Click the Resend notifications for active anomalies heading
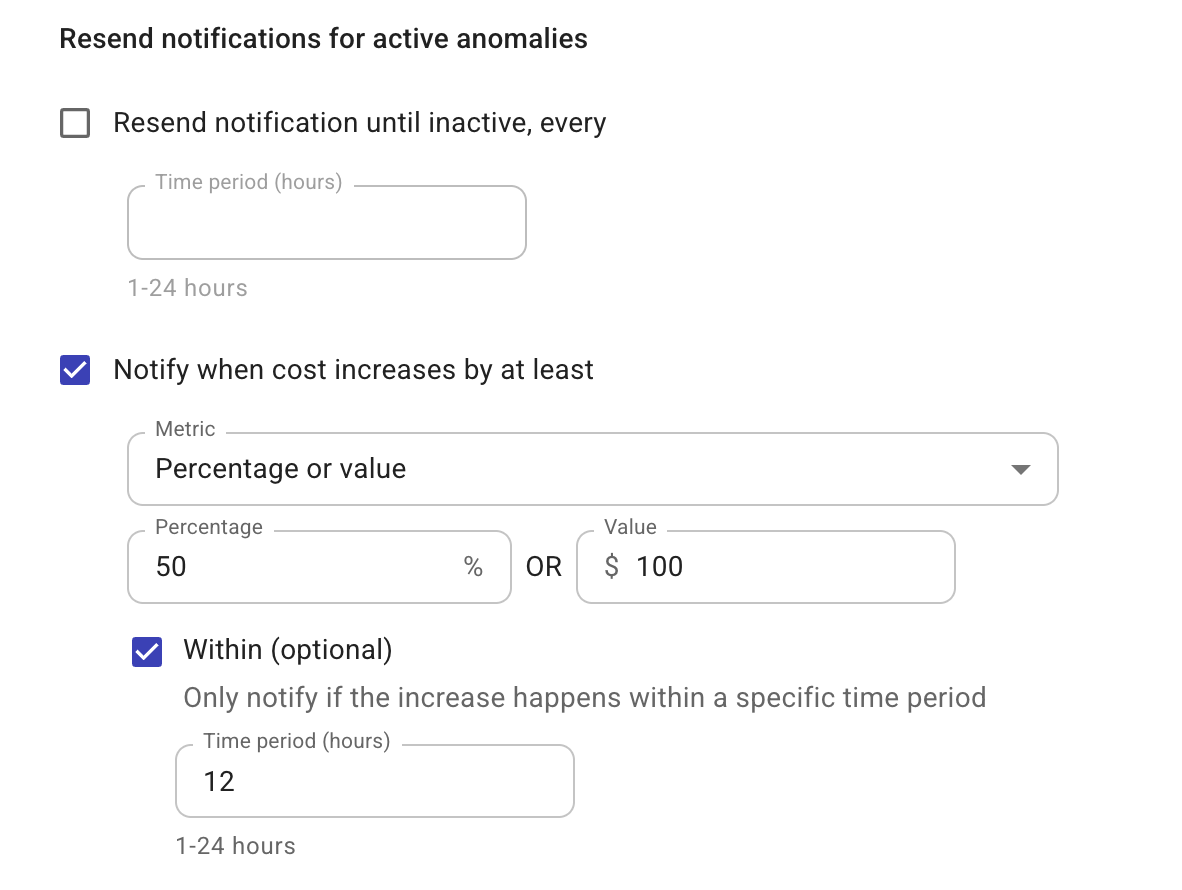This screenshot has width=1182, height=890. [324, 38]
